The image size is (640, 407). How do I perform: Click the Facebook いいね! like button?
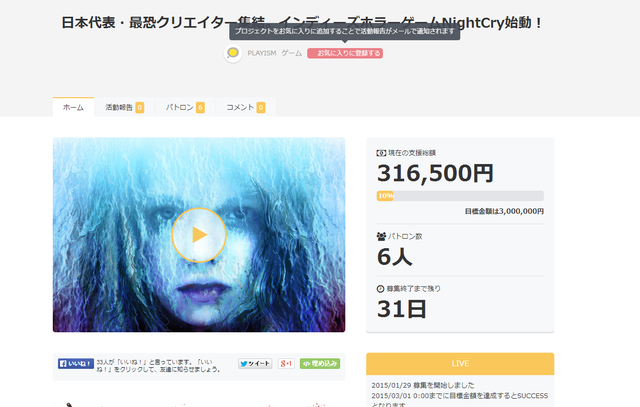coord(76,363)
